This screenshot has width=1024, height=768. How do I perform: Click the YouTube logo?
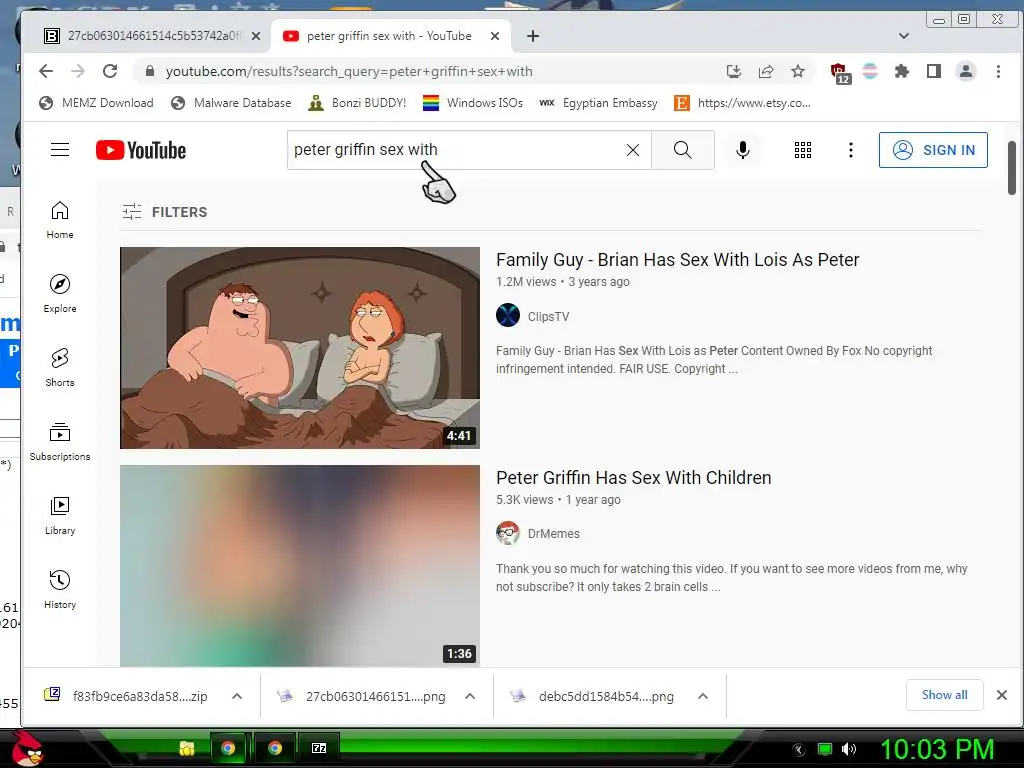point(141,150)
